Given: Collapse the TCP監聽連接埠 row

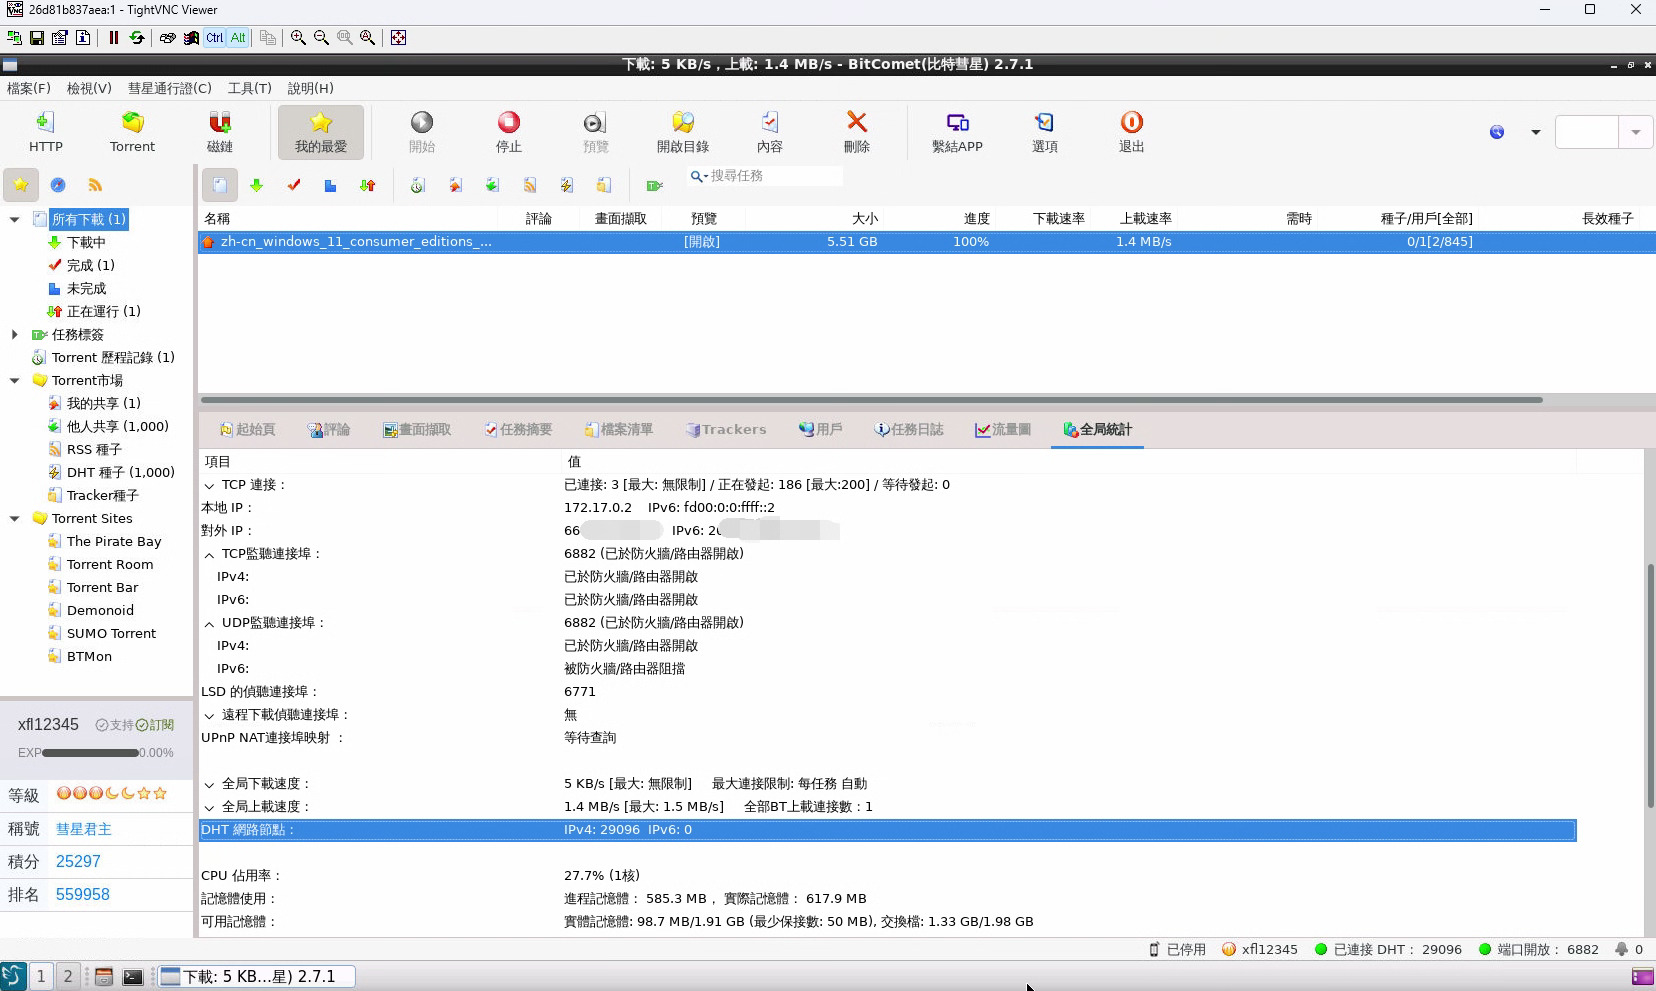Looking at the screenshot, I should point(209,554).
